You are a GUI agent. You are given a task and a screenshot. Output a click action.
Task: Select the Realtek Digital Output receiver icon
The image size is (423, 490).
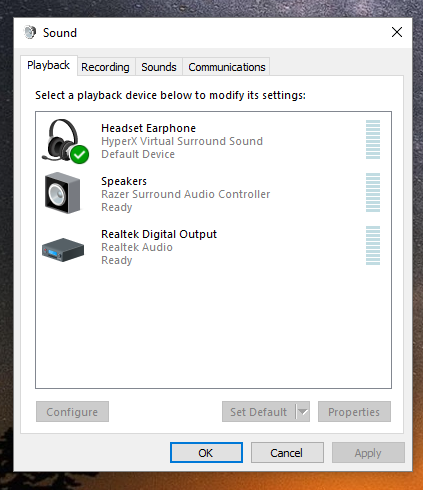tap(63, 250)
